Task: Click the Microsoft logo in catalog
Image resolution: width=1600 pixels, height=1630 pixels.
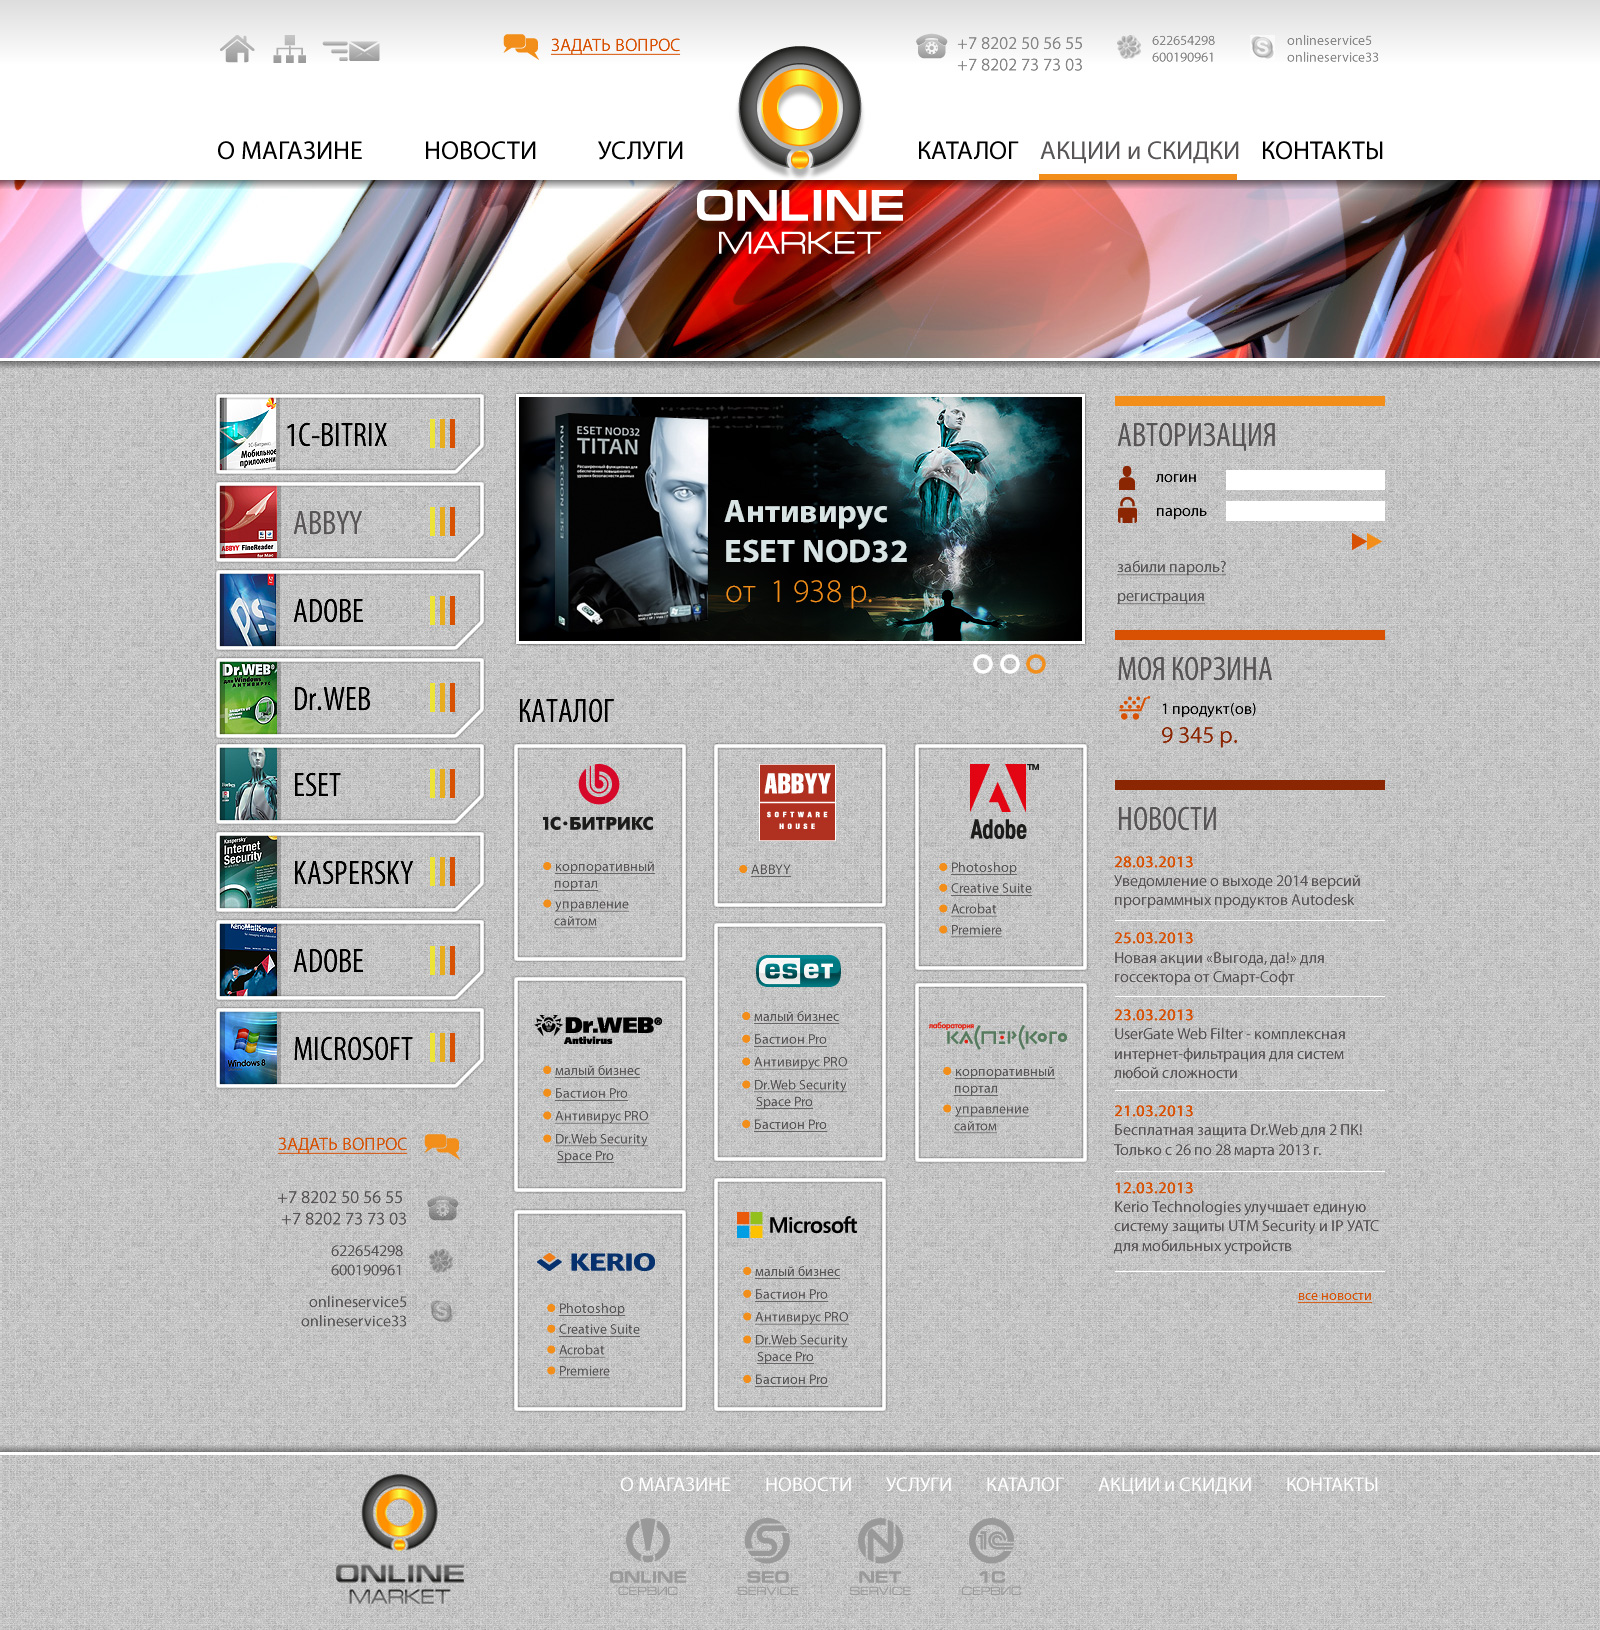Action: click(797, 1225)
